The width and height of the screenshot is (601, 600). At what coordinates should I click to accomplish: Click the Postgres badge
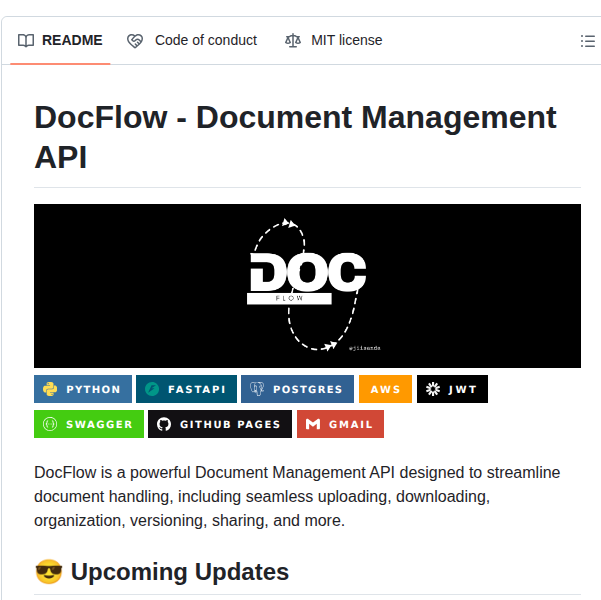point(297,389)
